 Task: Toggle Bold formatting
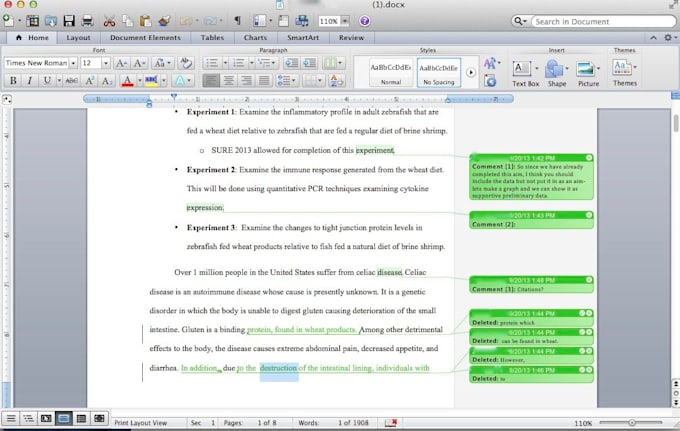pos(13,81)
